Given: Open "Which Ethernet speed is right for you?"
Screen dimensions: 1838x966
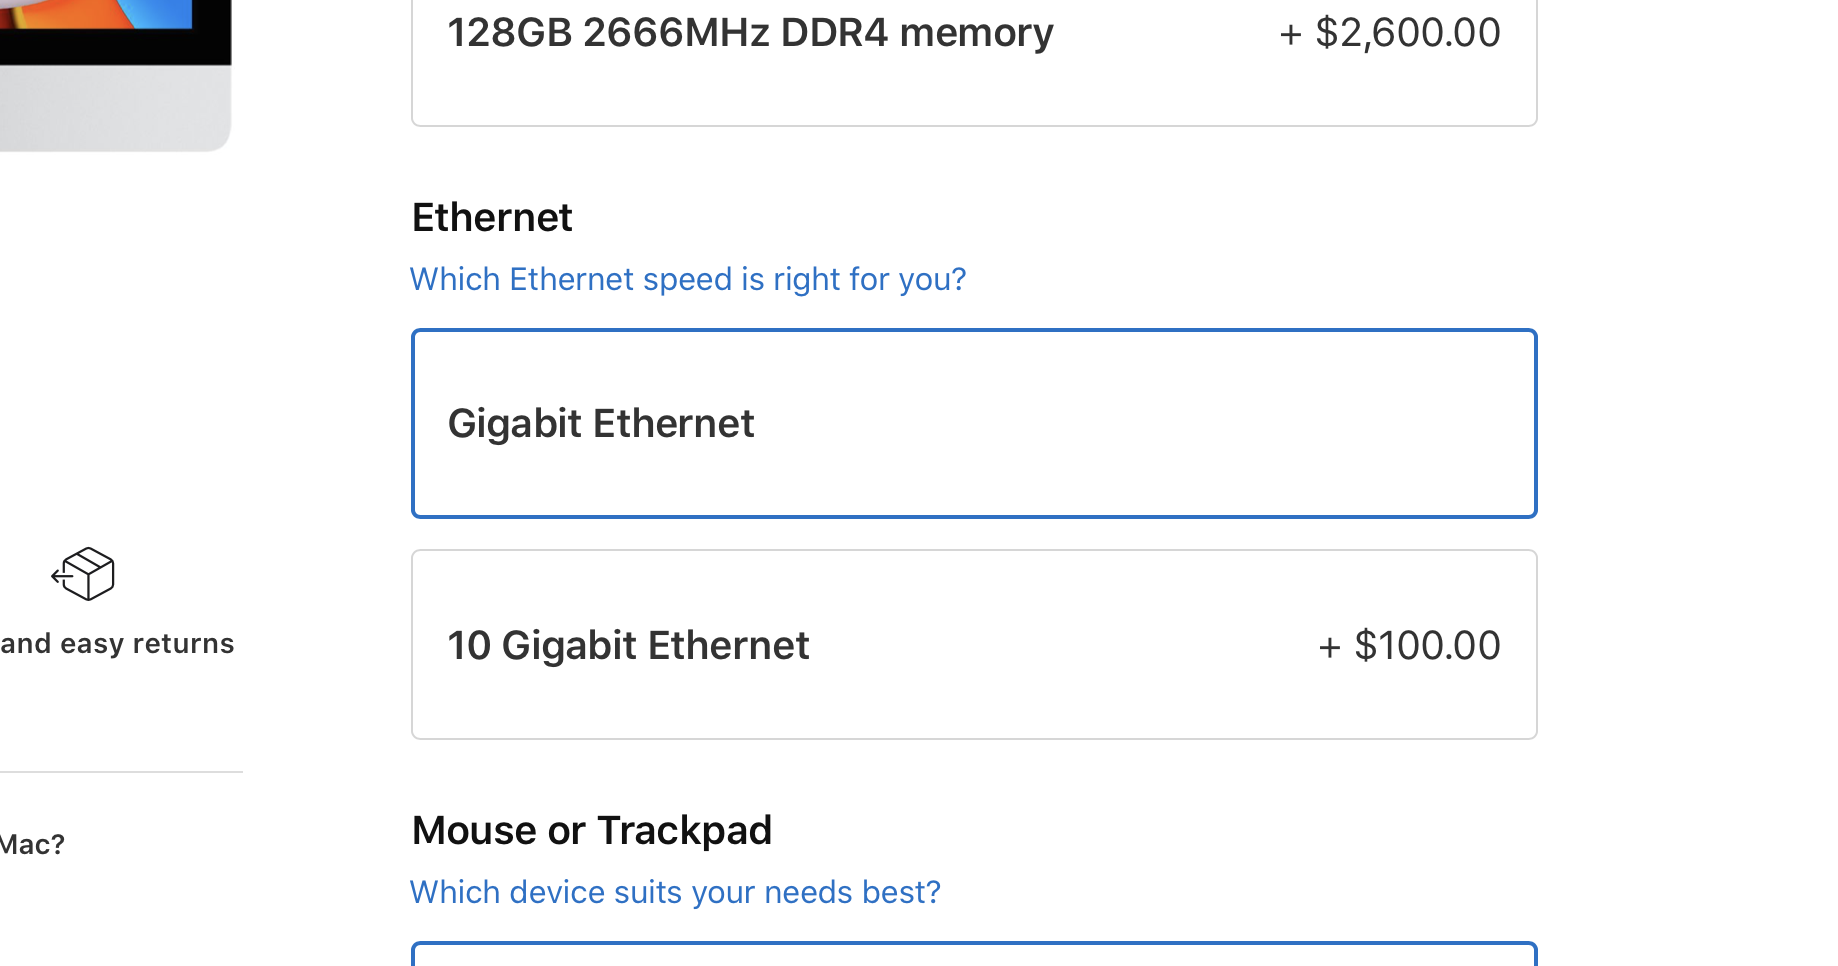Looking at the screenshot, I should tap(688, 279).
